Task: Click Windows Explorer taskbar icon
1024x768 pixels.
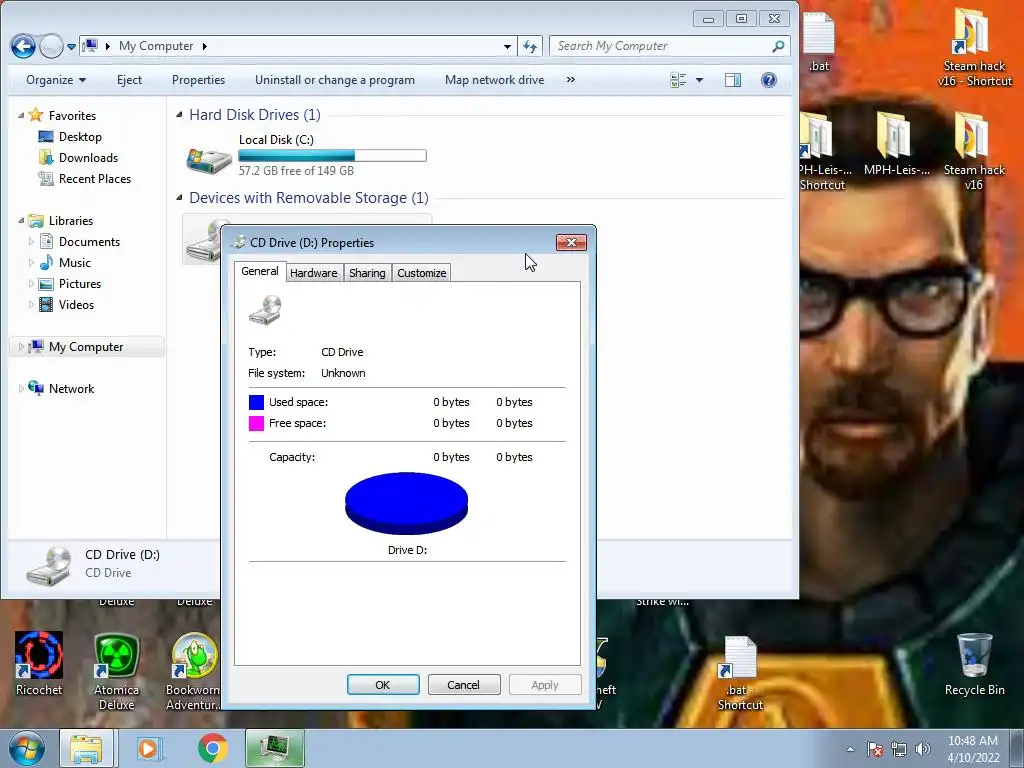Action: point(87,748)
